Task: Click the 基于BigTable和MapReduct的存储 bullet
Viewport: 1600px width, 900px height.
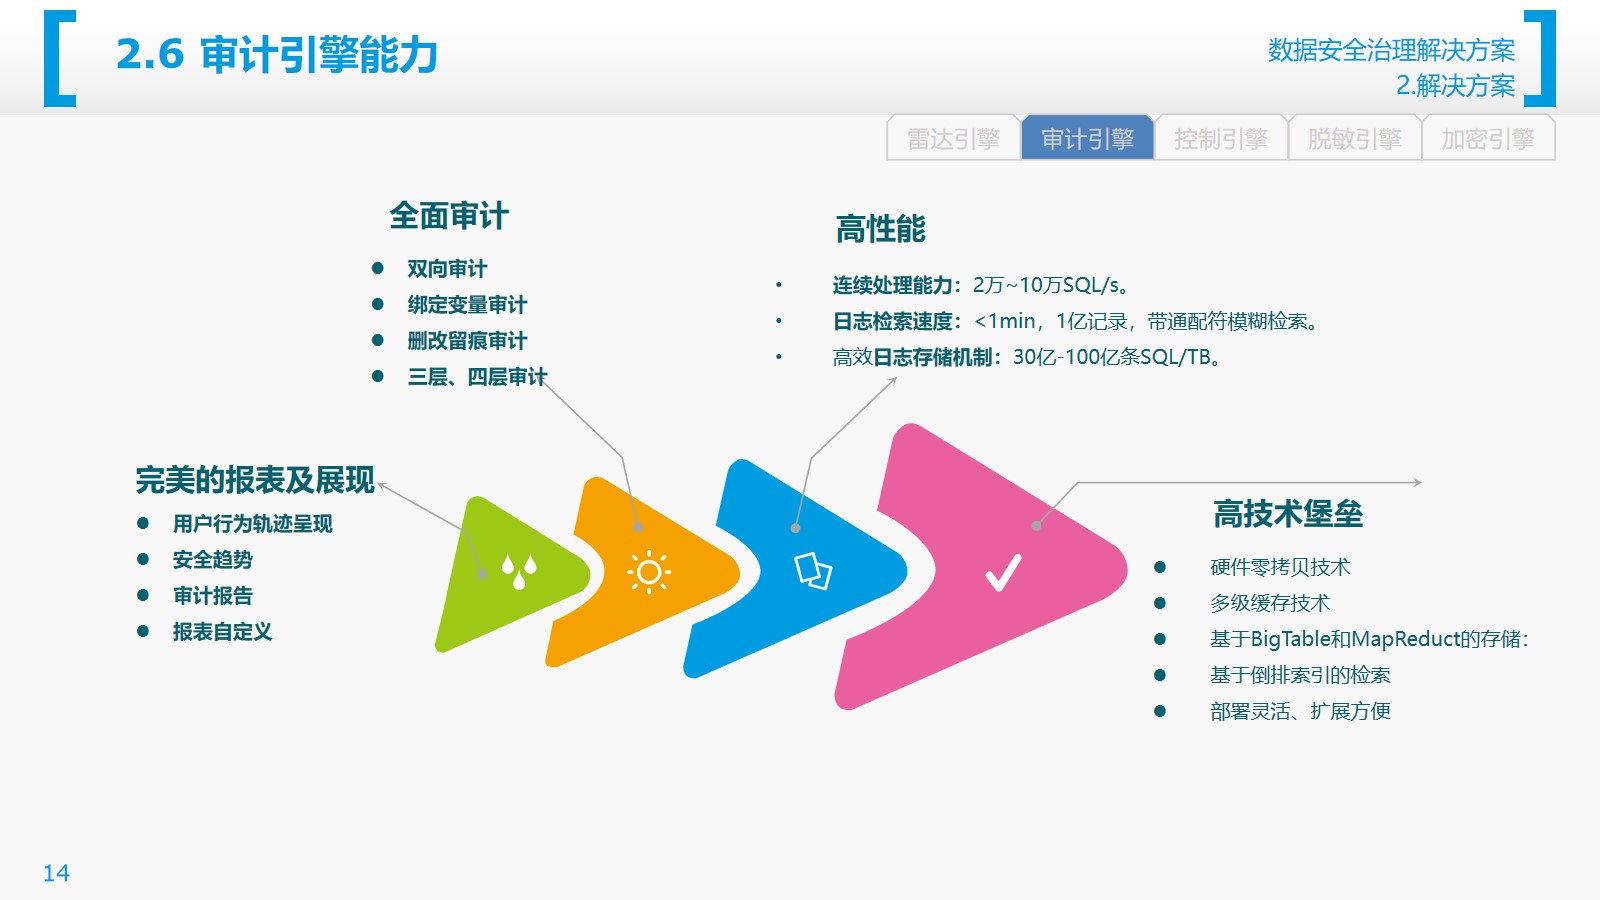Action: pyautogui.click(x=1369, y=640)
